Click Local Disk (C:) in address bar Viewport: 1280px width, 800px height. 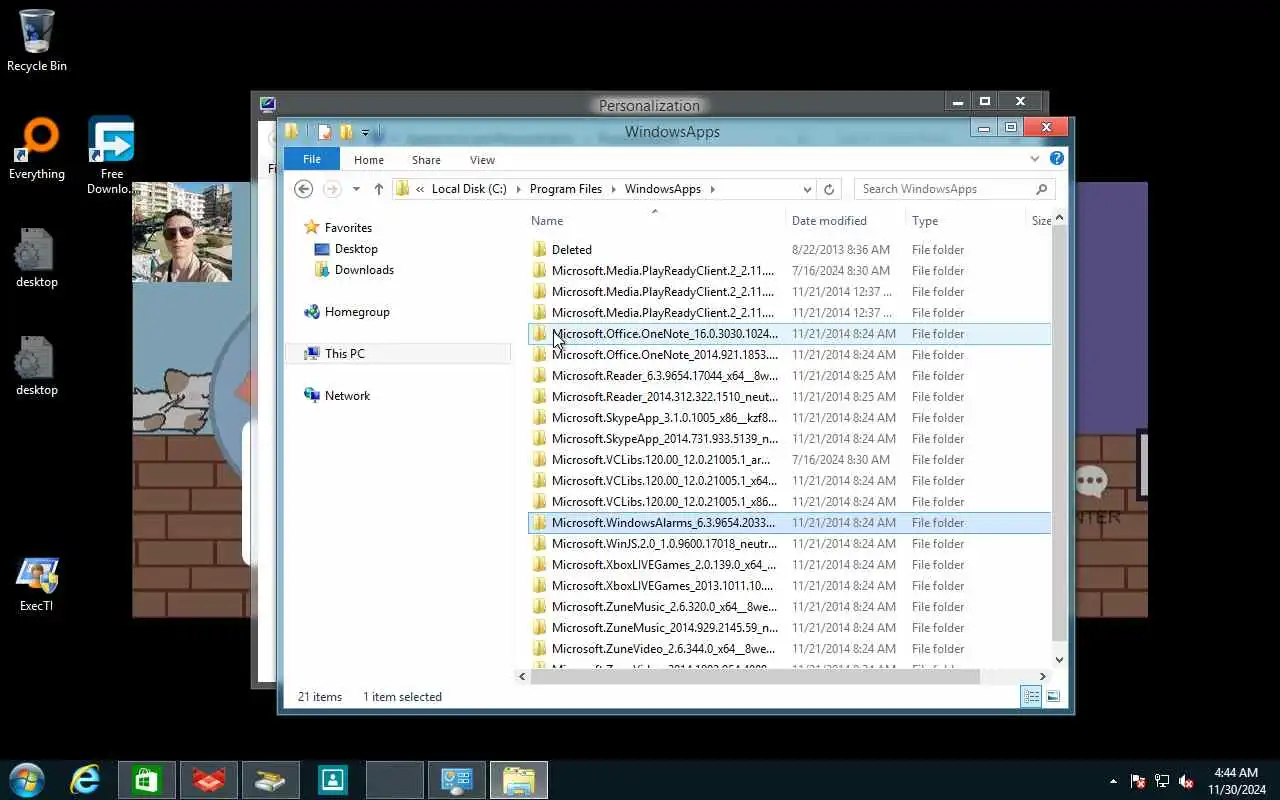point(469,189)
